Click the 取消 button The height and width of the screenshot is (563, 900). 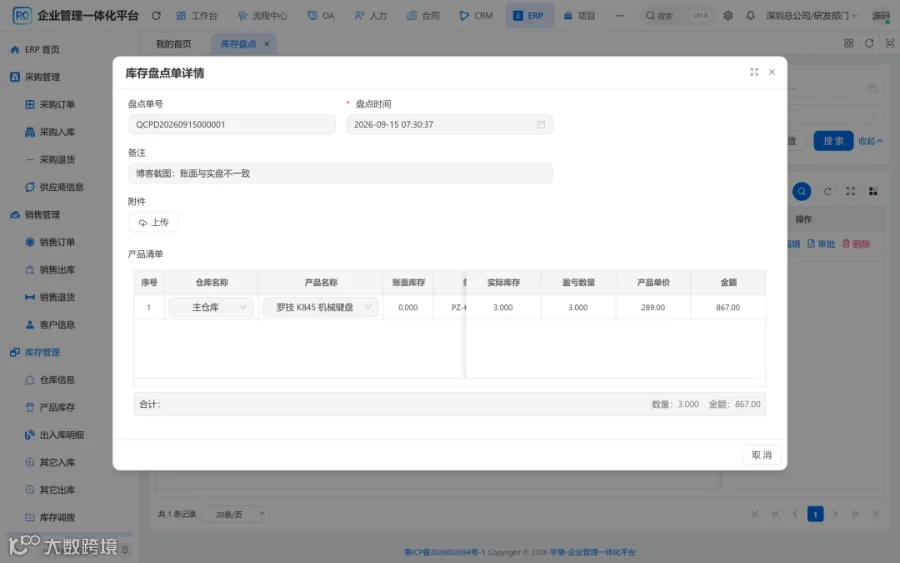(x=762, y=455)
